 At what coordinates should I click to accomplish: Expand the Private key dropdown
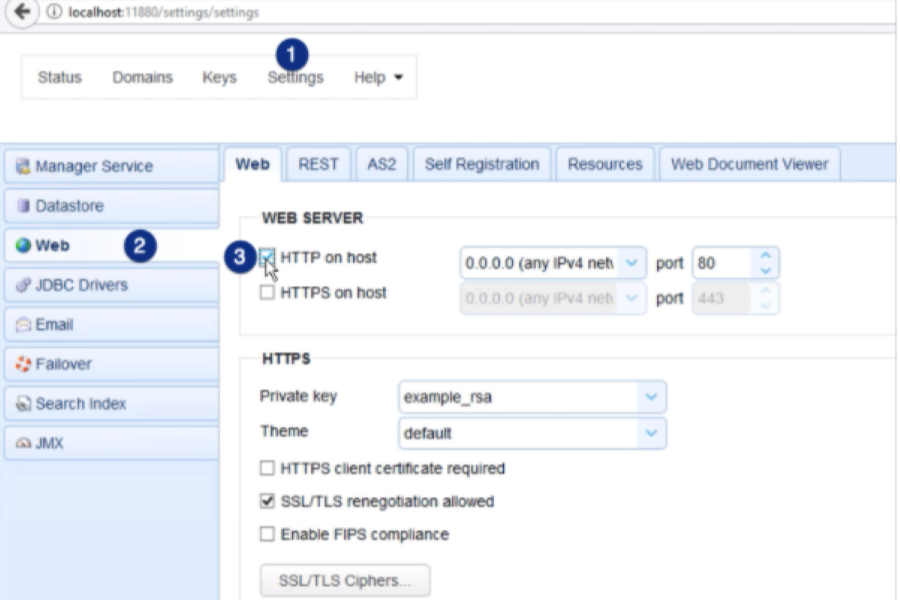click(651, 397)
